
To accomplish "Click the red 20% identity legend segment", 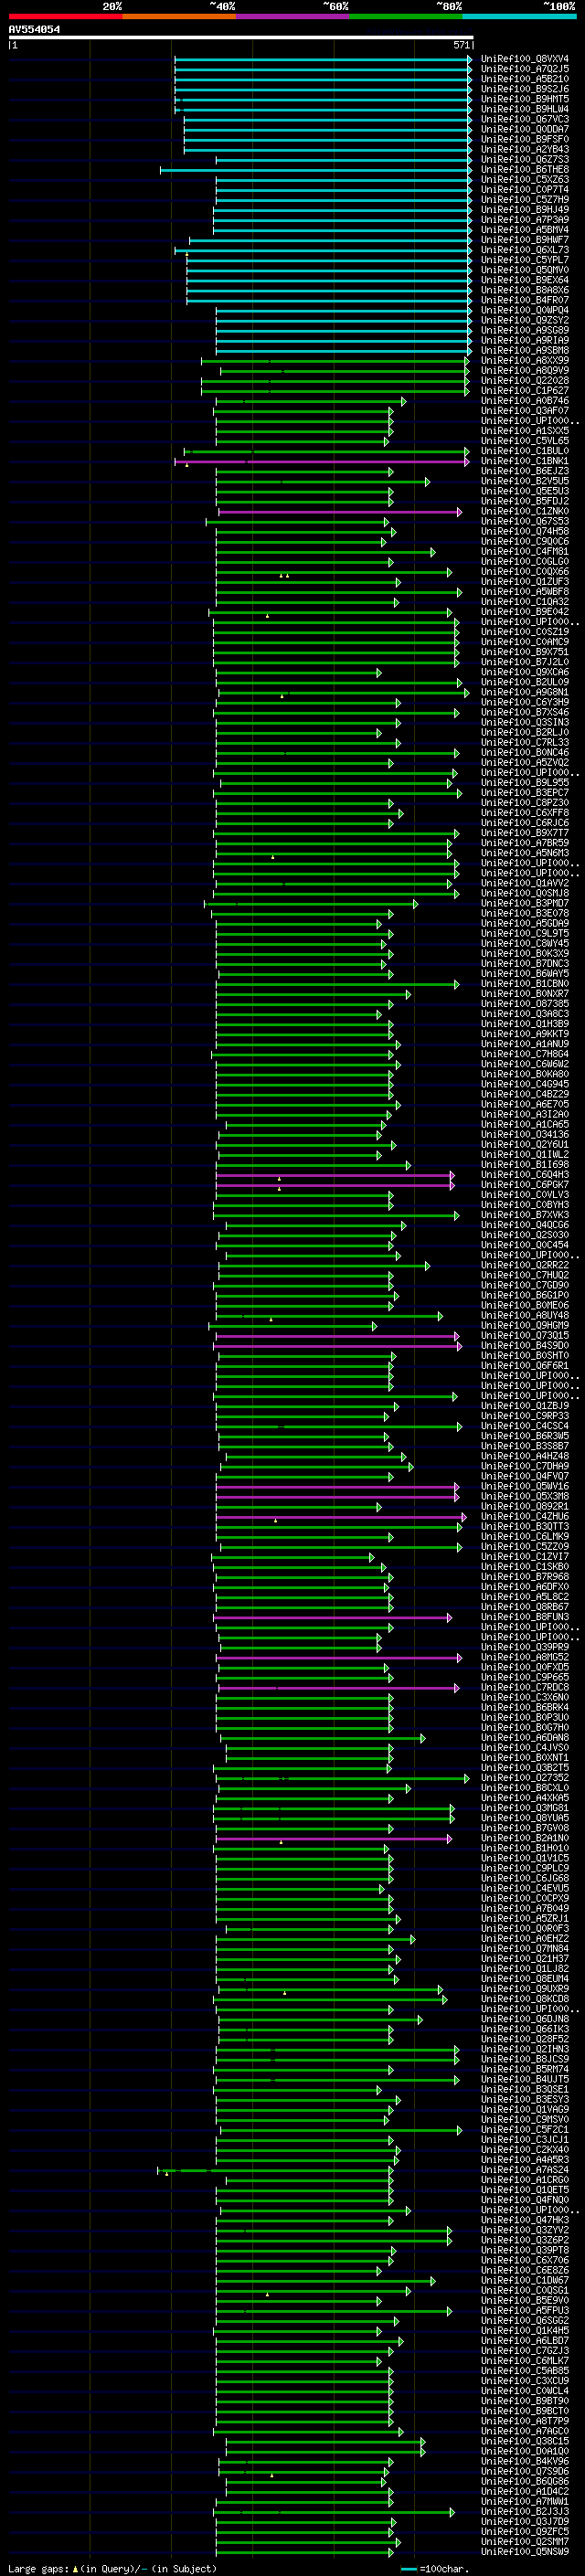I will coord(65,16).
